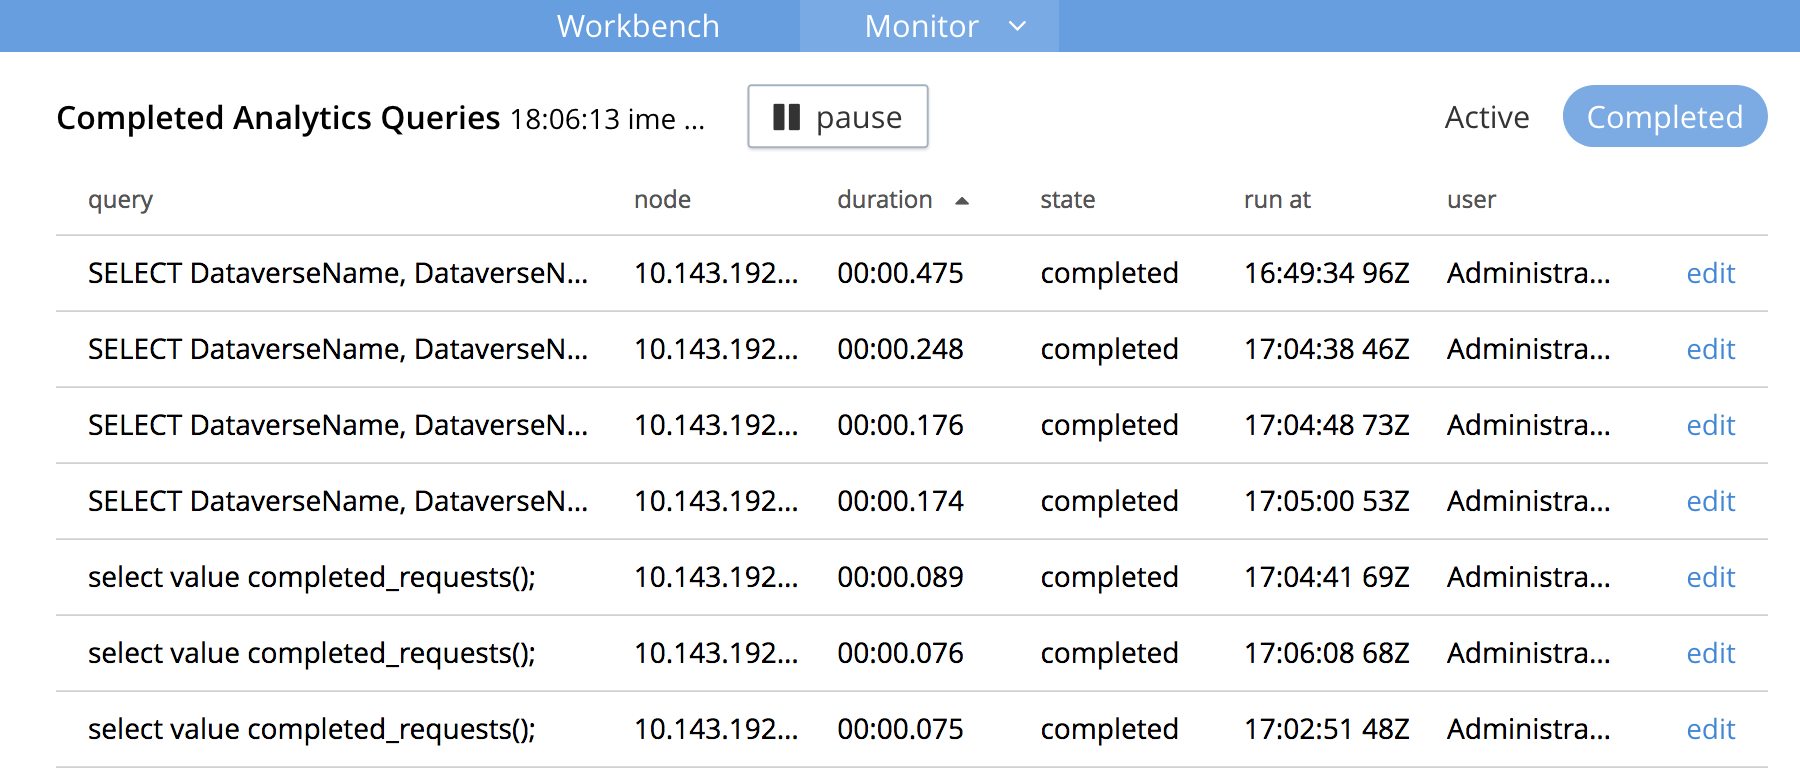Sort by the node column header
Viewport: 1800px width, 780px height.
pos(662,200)
